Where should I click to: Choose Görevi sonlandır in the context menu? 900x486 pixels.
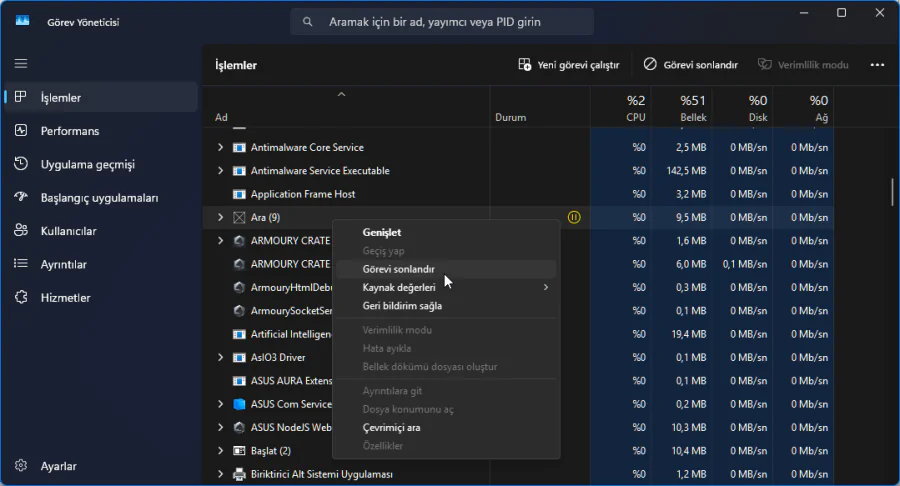446,269
